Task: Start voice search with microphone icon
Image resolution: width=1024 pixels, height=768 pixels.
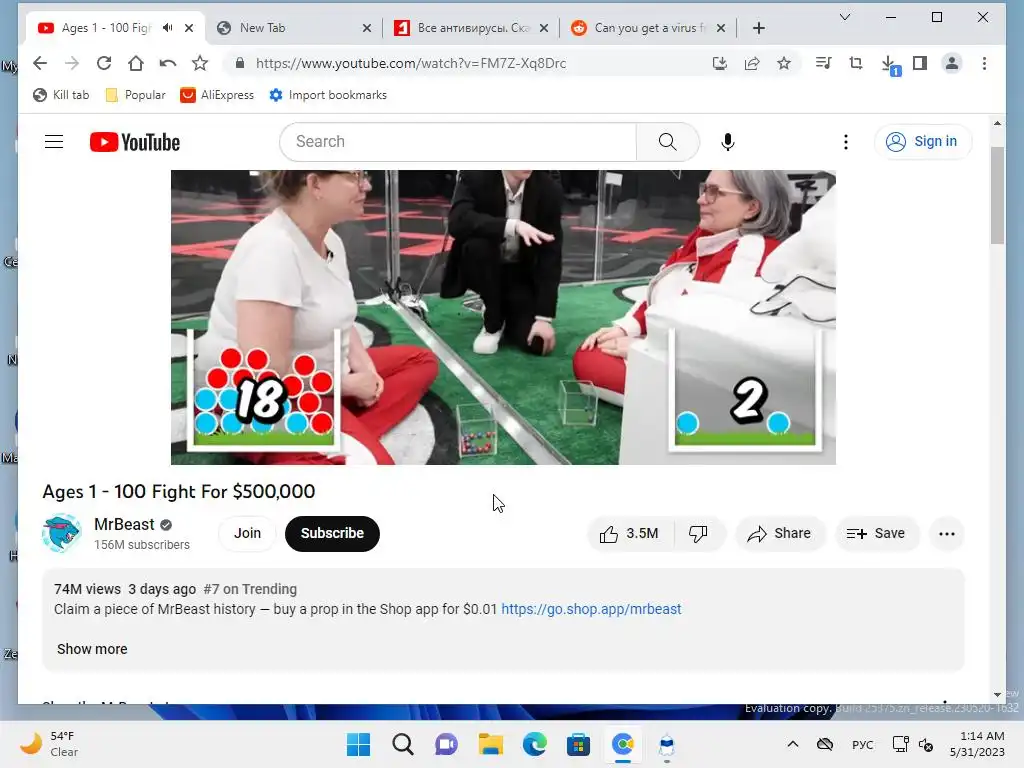Action: pos(728,142)
